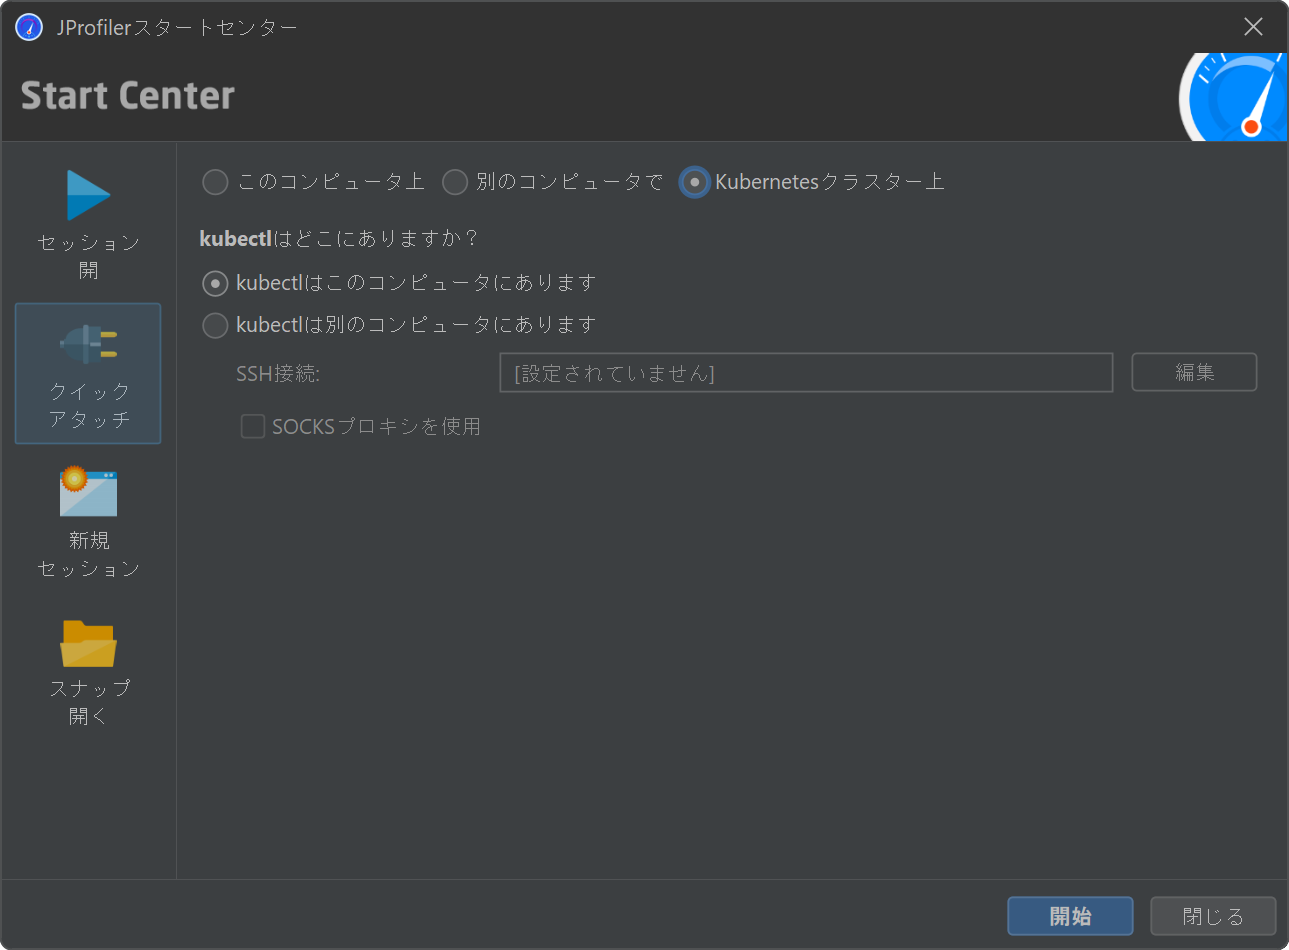Viewport: 1289px width, 950px height.
Task: Select the クイックアタッチ plug icon
Action: click(88, 344)
